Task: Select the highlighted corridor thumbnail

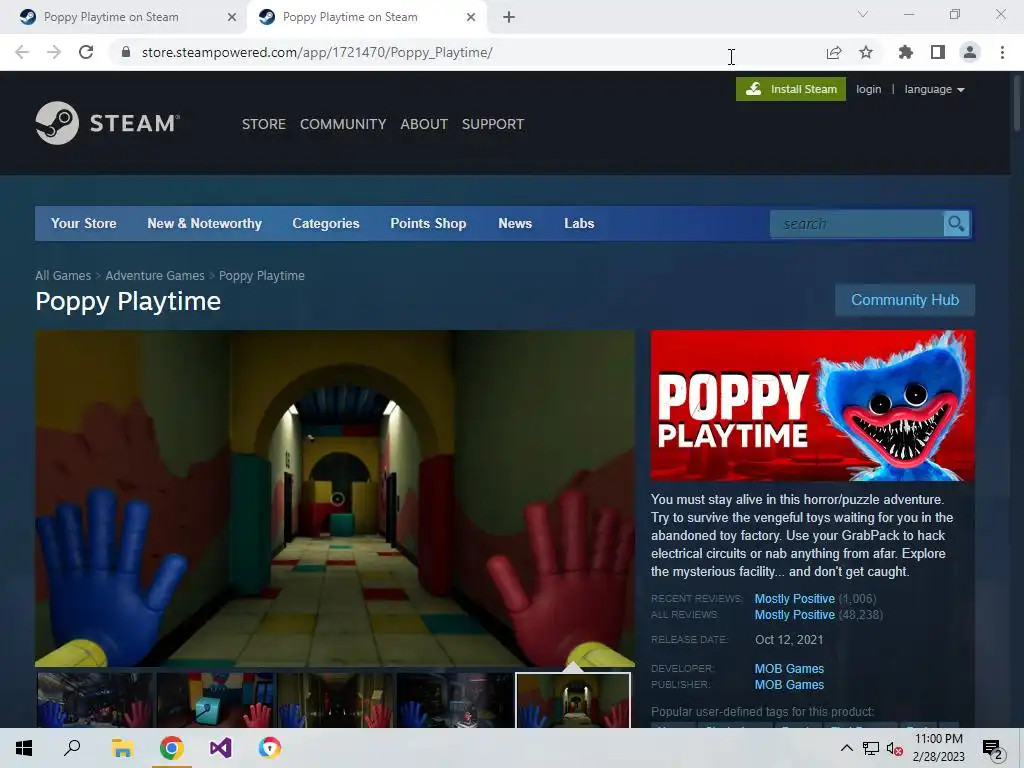Action: [573, 700]
